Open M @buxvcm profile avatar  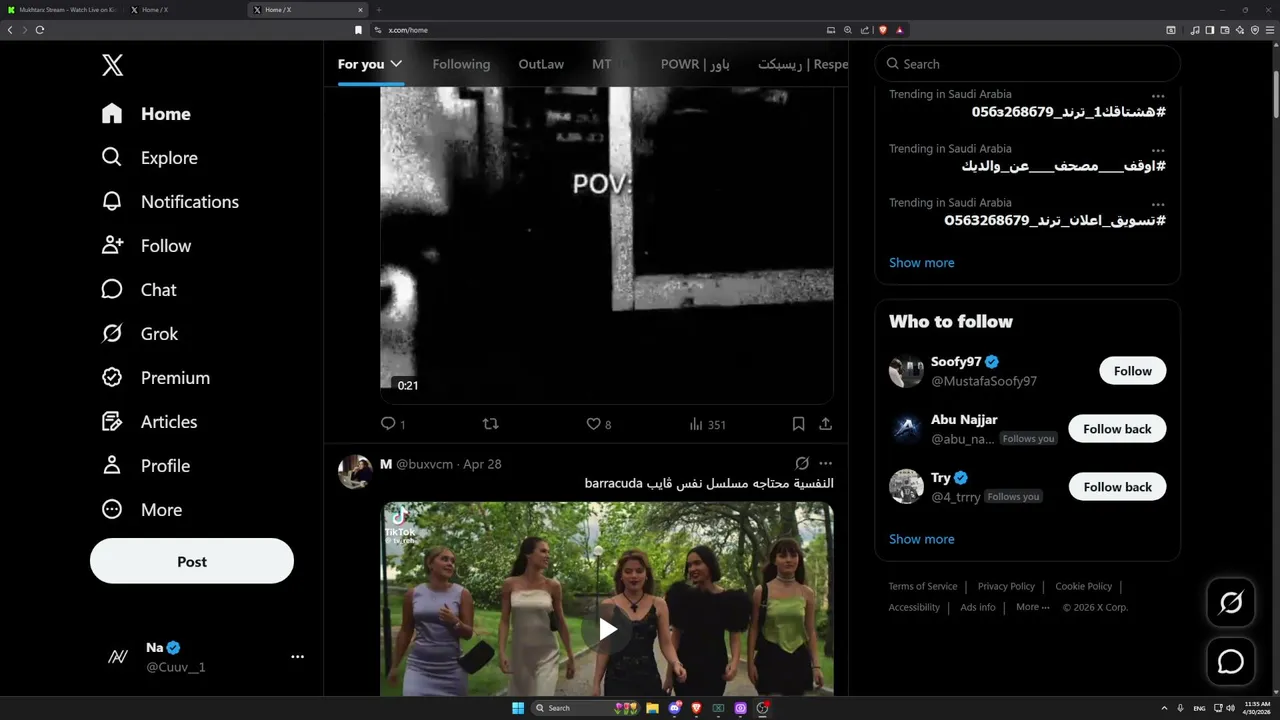[x=355, y=471]
